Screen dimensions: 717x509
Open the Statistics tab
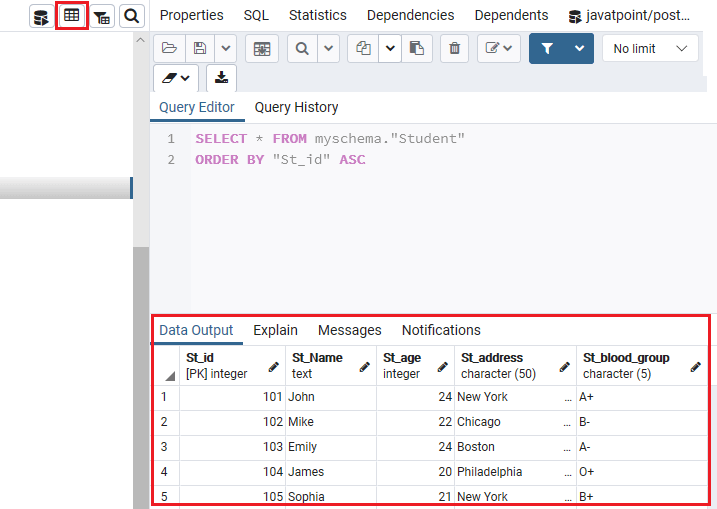(318, 16)
